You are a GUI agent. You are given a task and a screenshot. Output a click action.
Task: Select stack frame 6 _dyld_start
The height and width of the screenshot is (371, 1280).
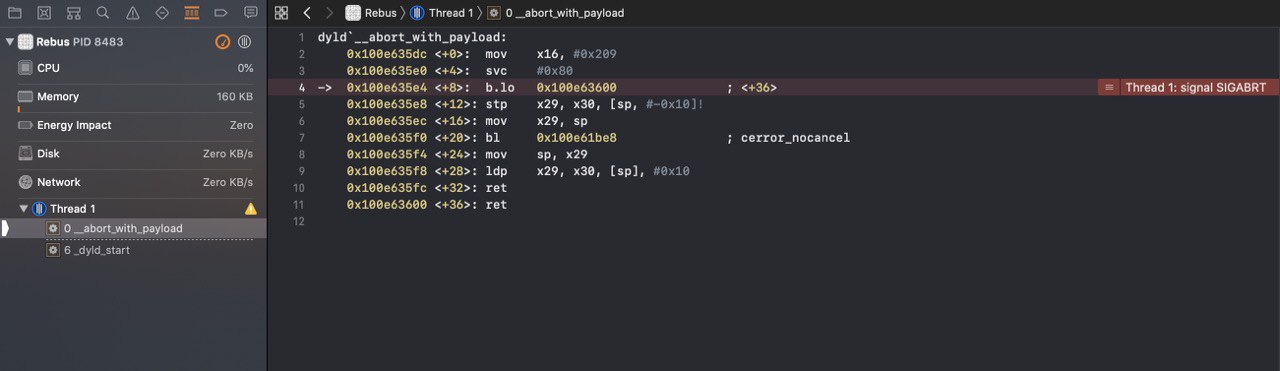point(134,250)
